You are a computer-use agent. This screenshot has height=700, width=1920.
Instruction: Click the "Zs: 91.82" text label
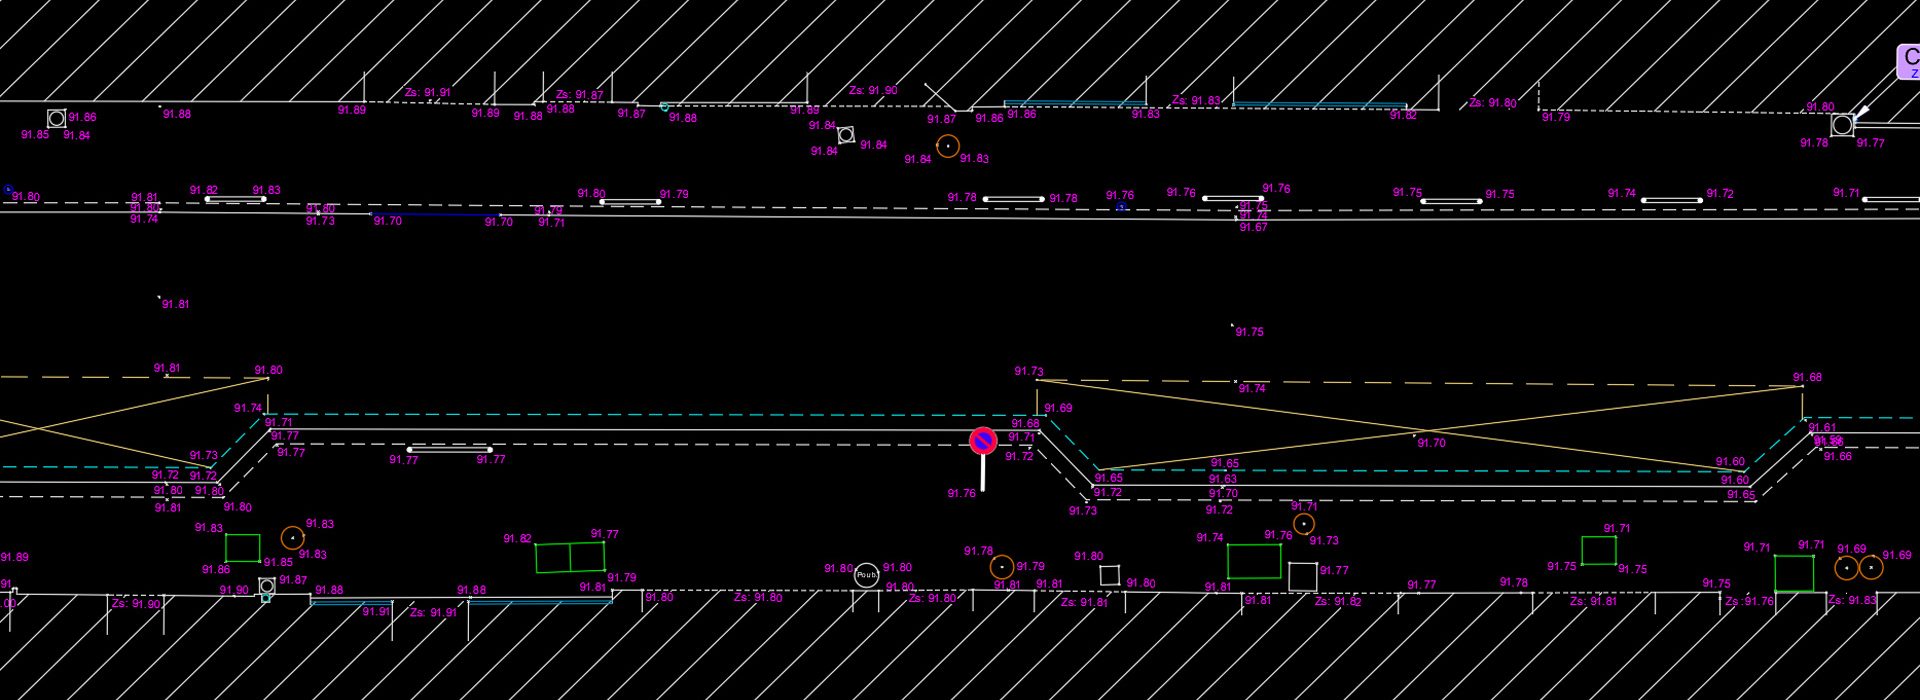click(1337, 602)
